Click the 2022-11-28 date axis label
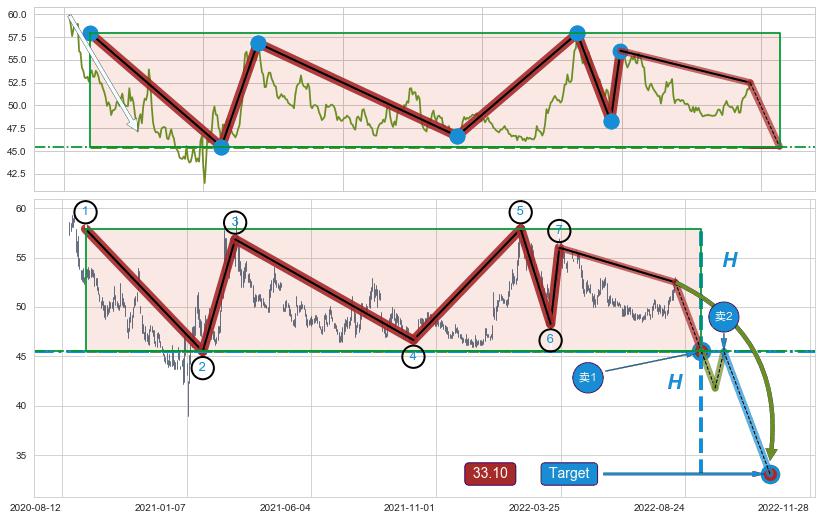Viewport: 822px width, 520px height. click(x=783, y=507)
